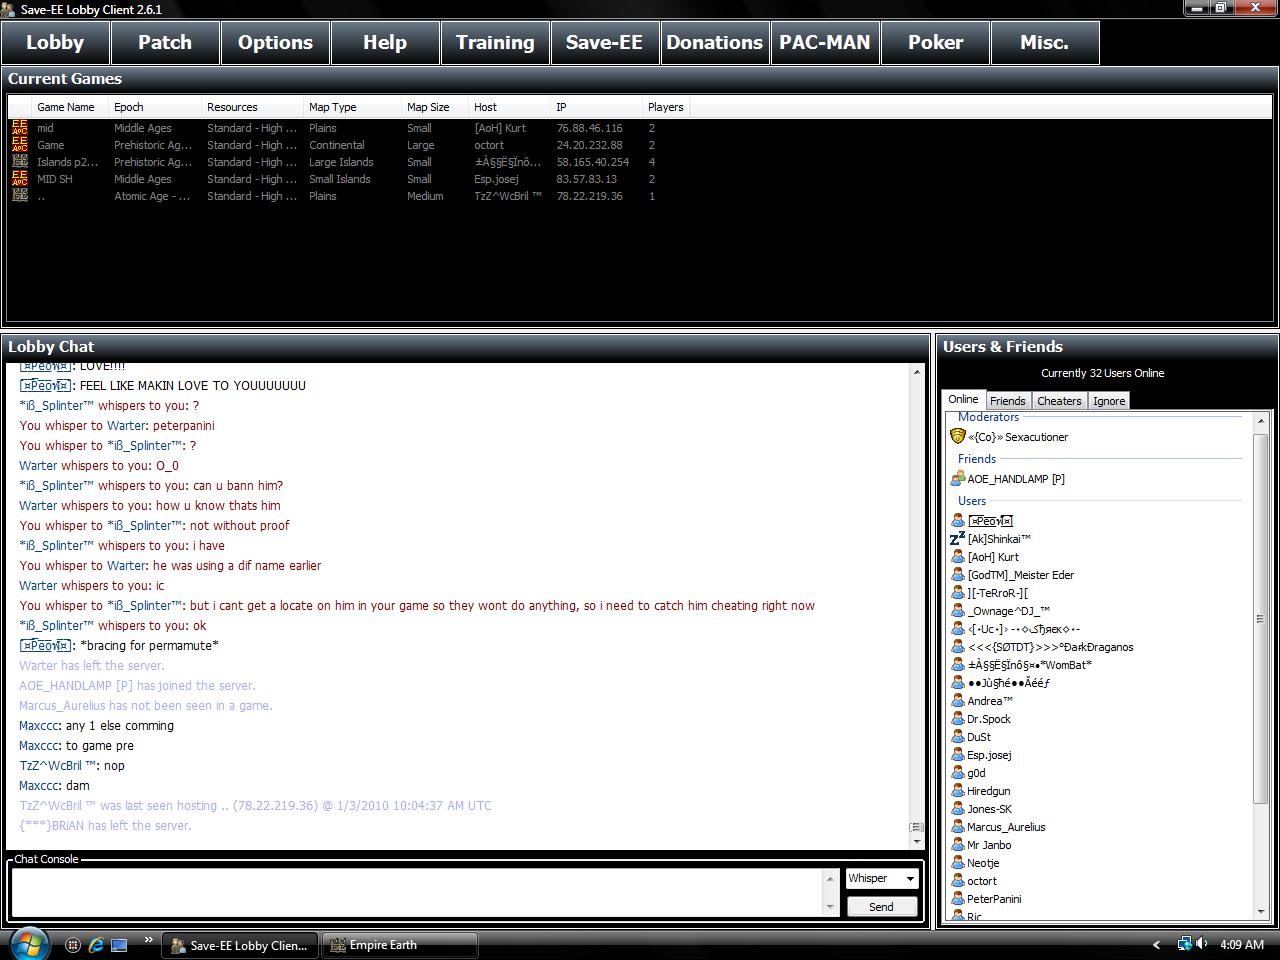Click the moderator shield icon beside Sexacutioner
This screenshot has height=960, width=1280.
[x=957, y=437]
